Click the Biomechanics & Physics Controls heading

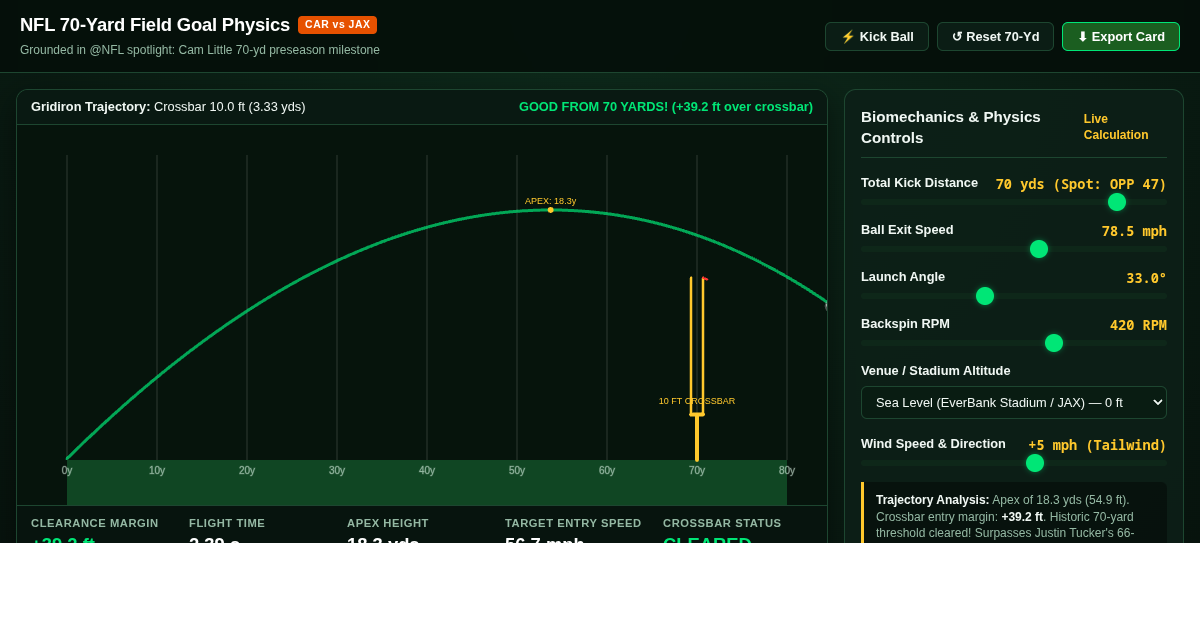point(951,127)
